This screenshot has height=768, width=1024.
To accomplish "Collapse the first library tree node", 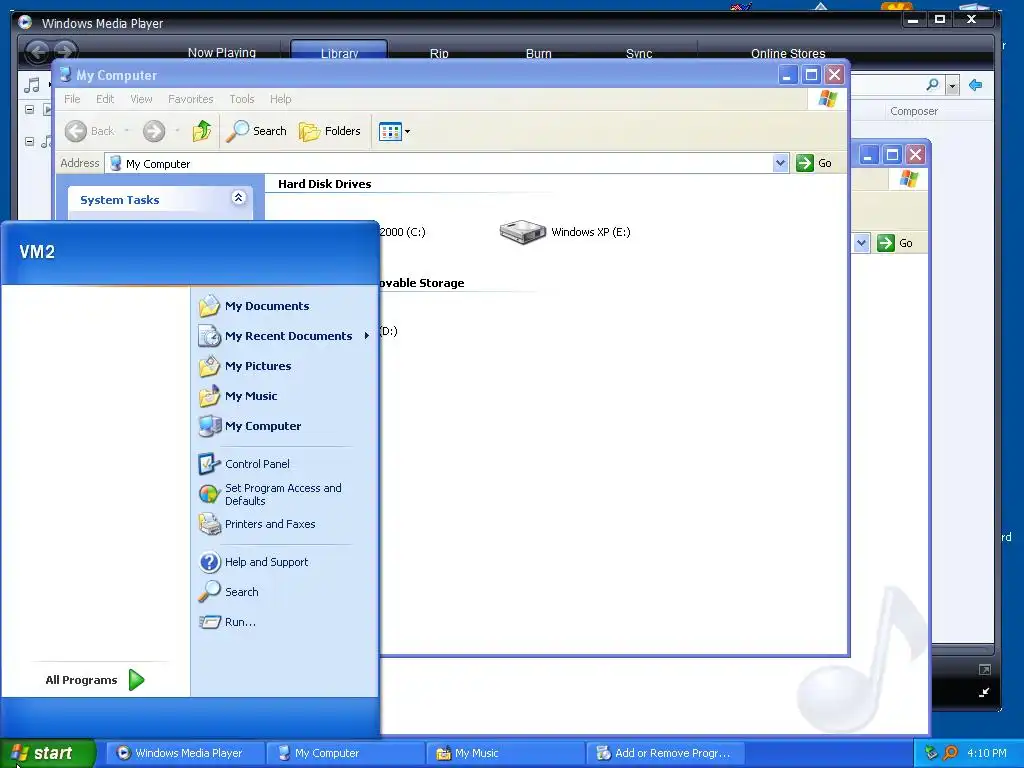I will pyautogui.click(x=29, y=110).
